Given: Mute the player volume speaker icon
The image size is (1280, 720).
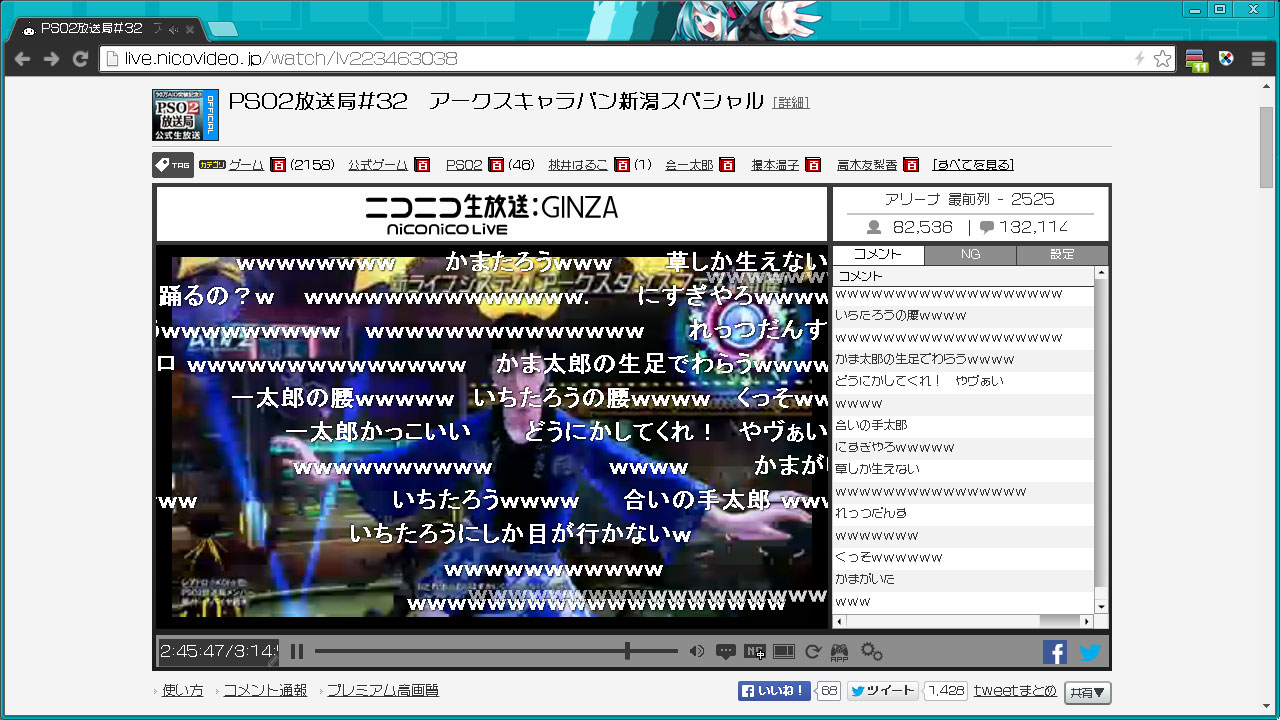Looking at the screenshot, I should pyautogui.click(x=697, y=652).
